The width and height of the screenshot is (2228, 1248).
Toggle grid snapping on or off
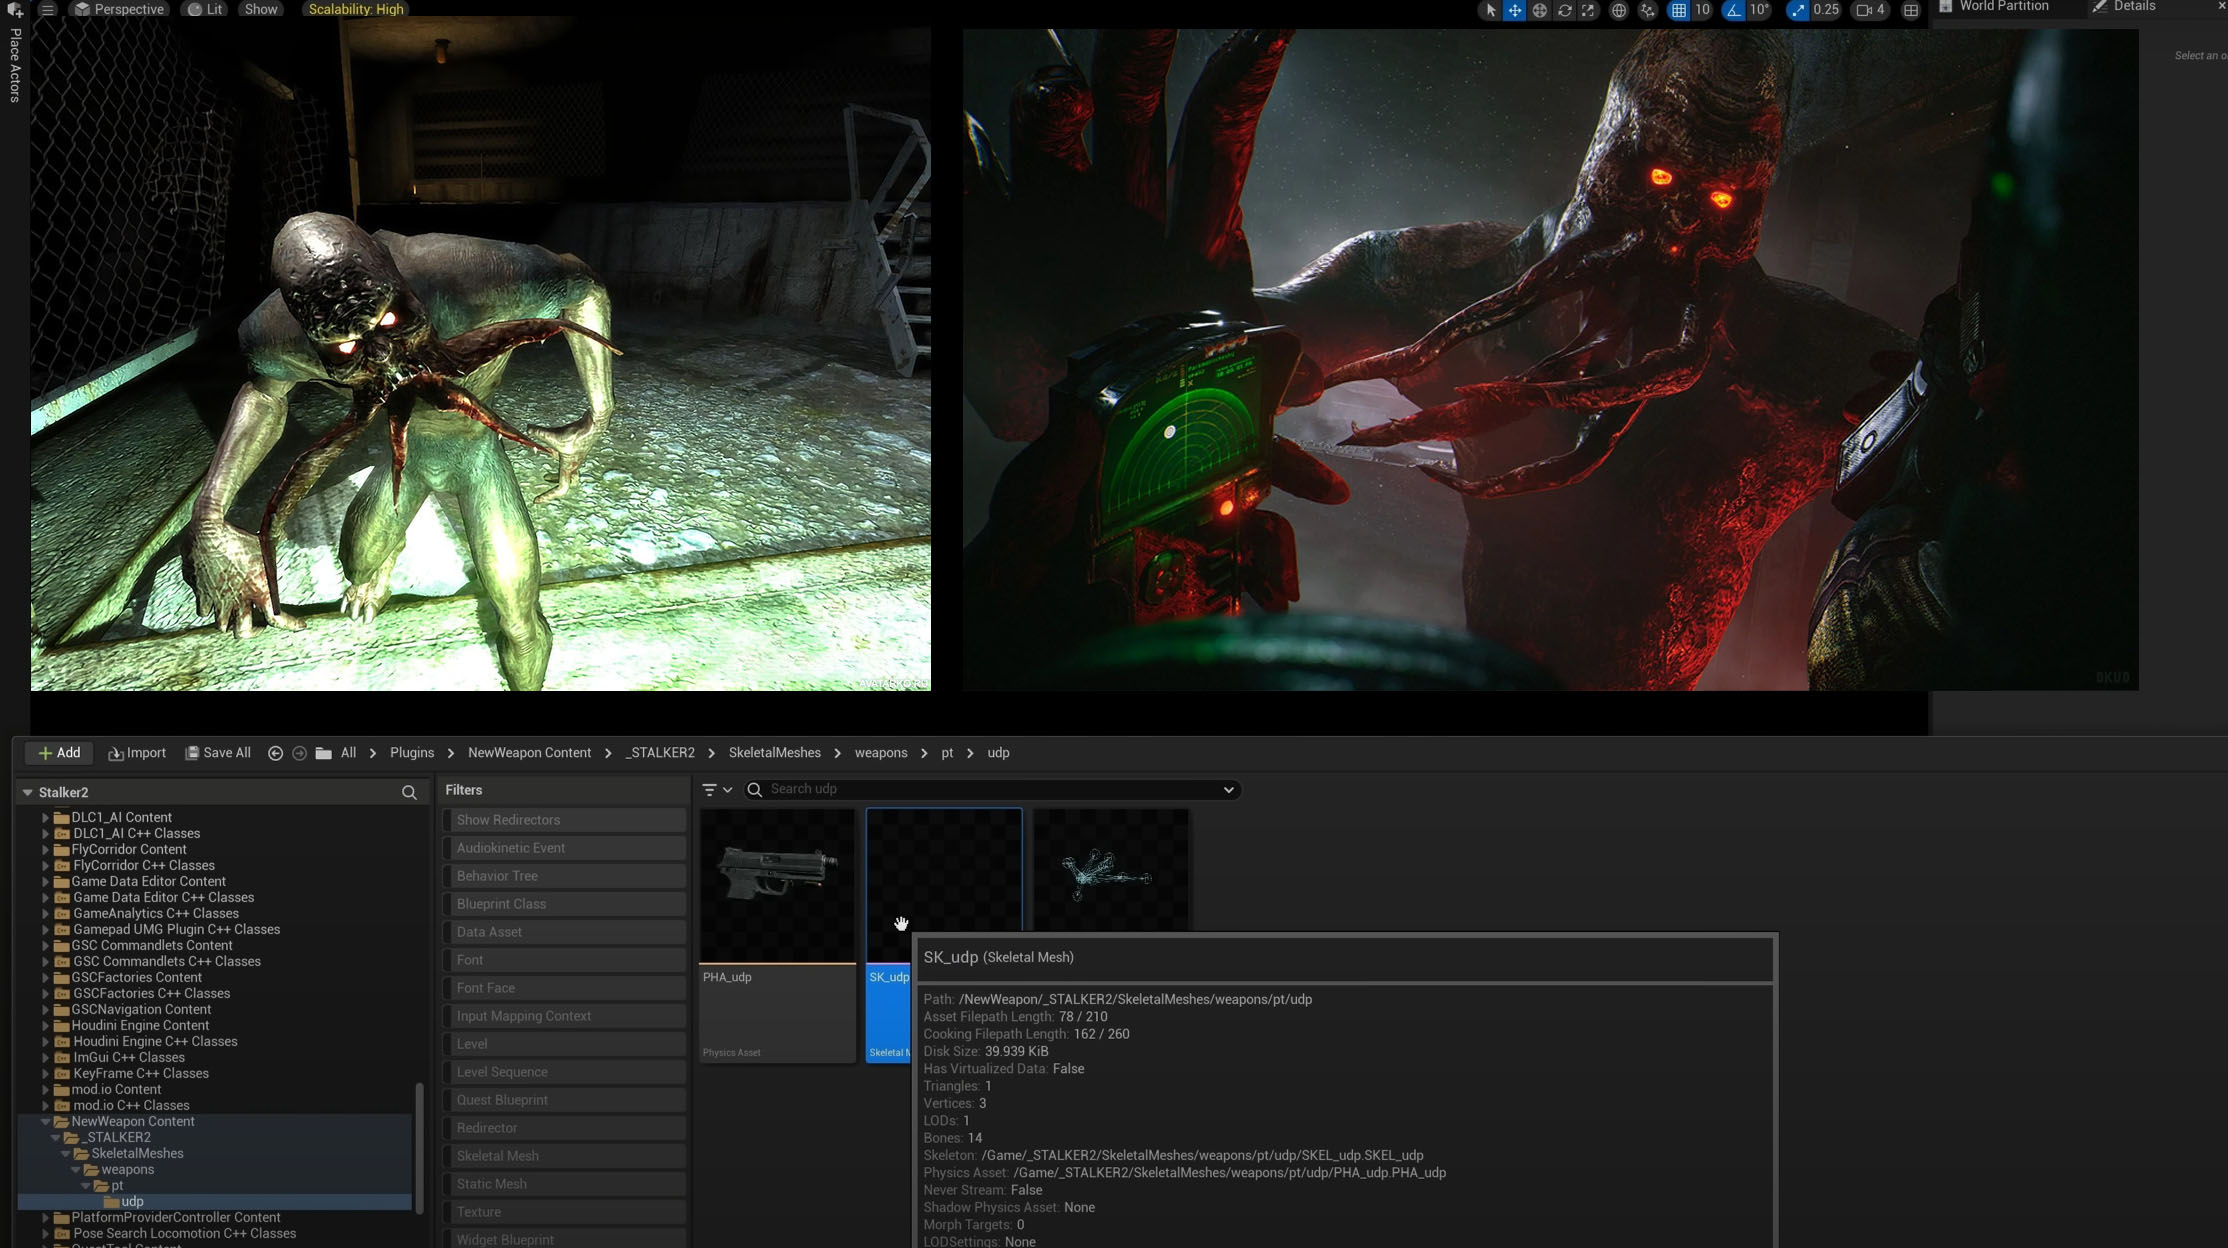1679,10
